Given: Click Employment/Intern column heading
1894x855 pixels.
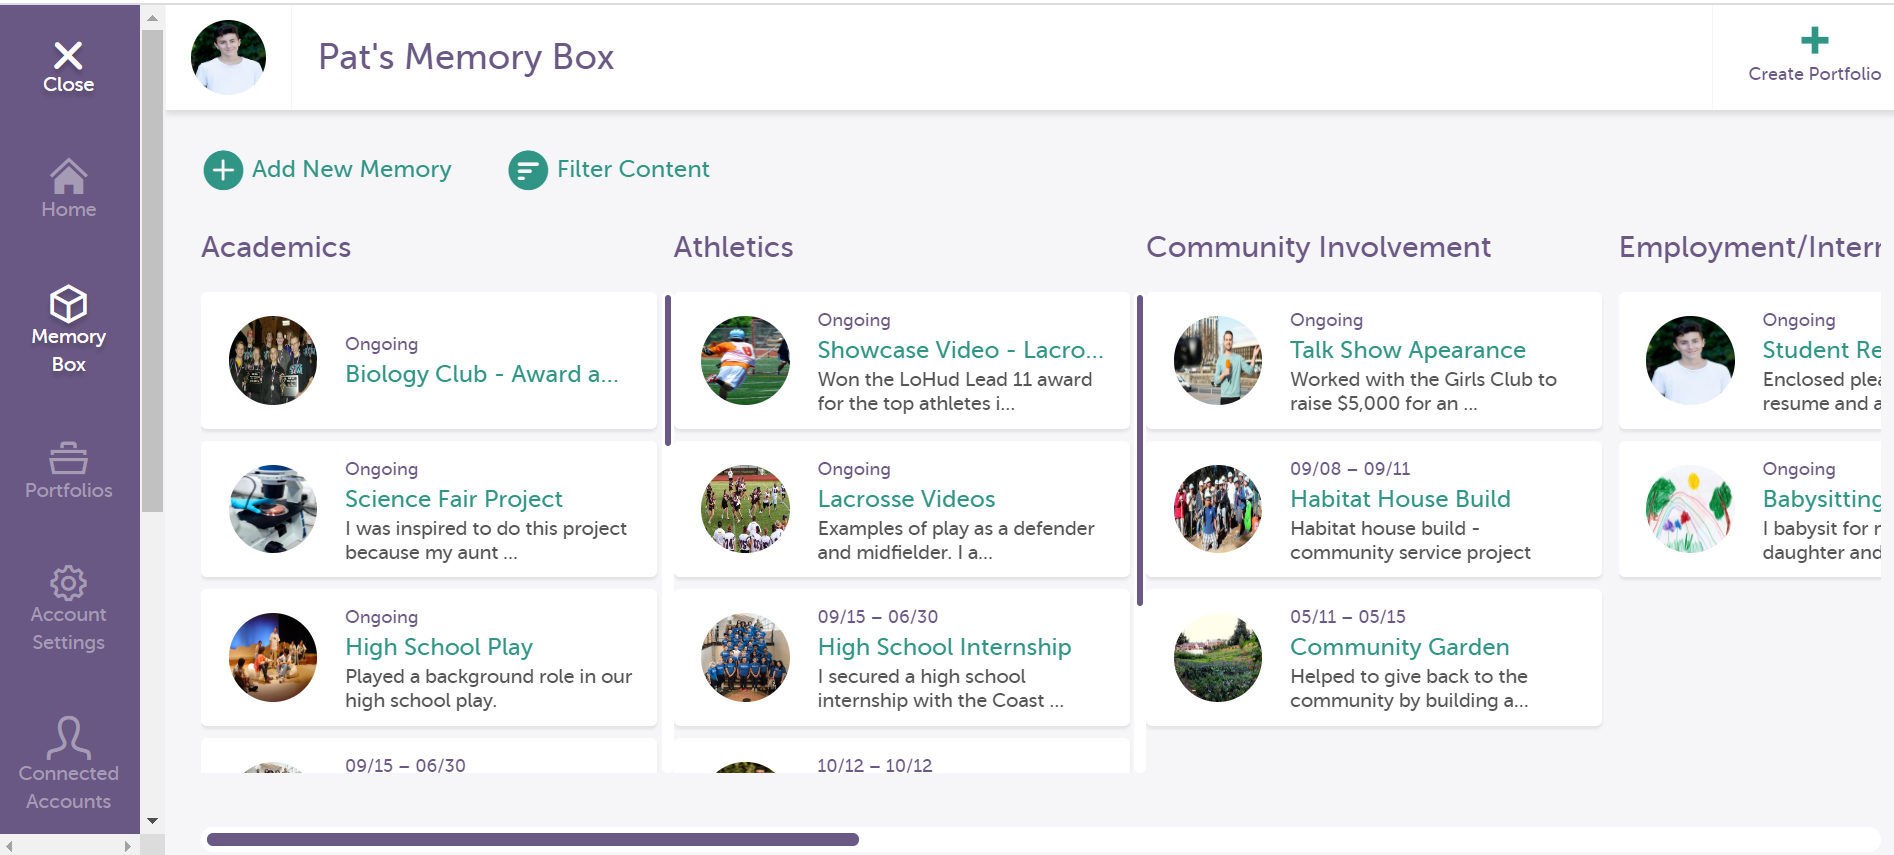Looking at the screenshot, I should pyautogui.click(x=1750, y=247).
